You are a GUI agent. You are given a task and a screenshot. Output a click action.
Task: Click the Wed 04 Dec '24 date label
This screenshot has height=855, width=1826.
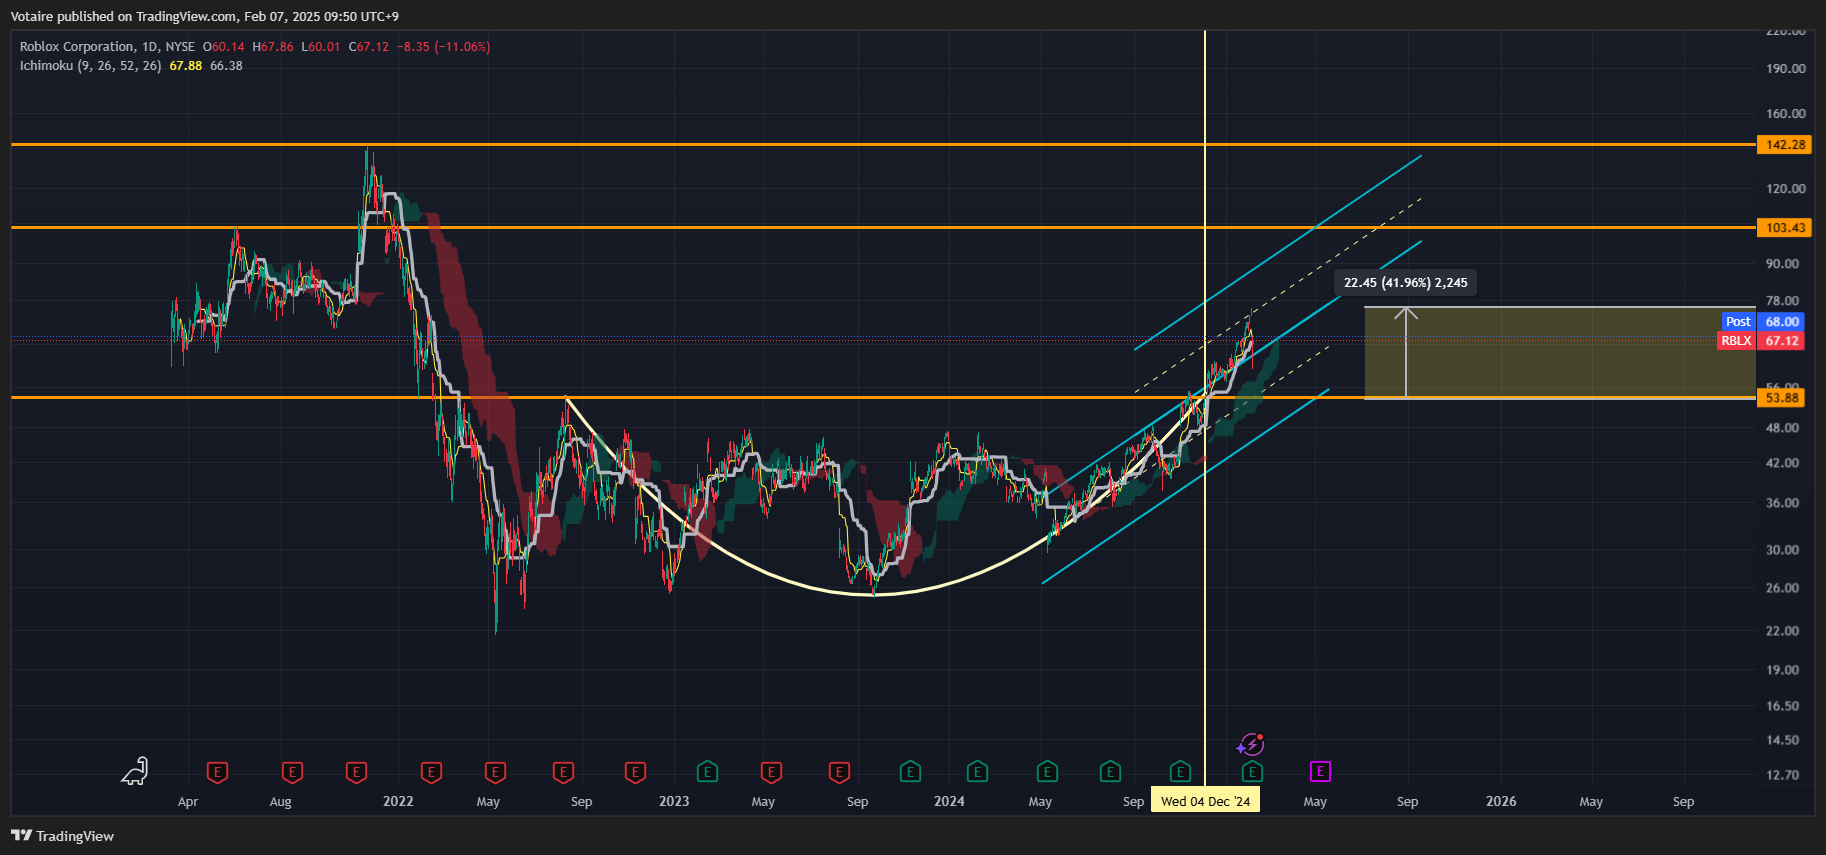pos(1205,801)
